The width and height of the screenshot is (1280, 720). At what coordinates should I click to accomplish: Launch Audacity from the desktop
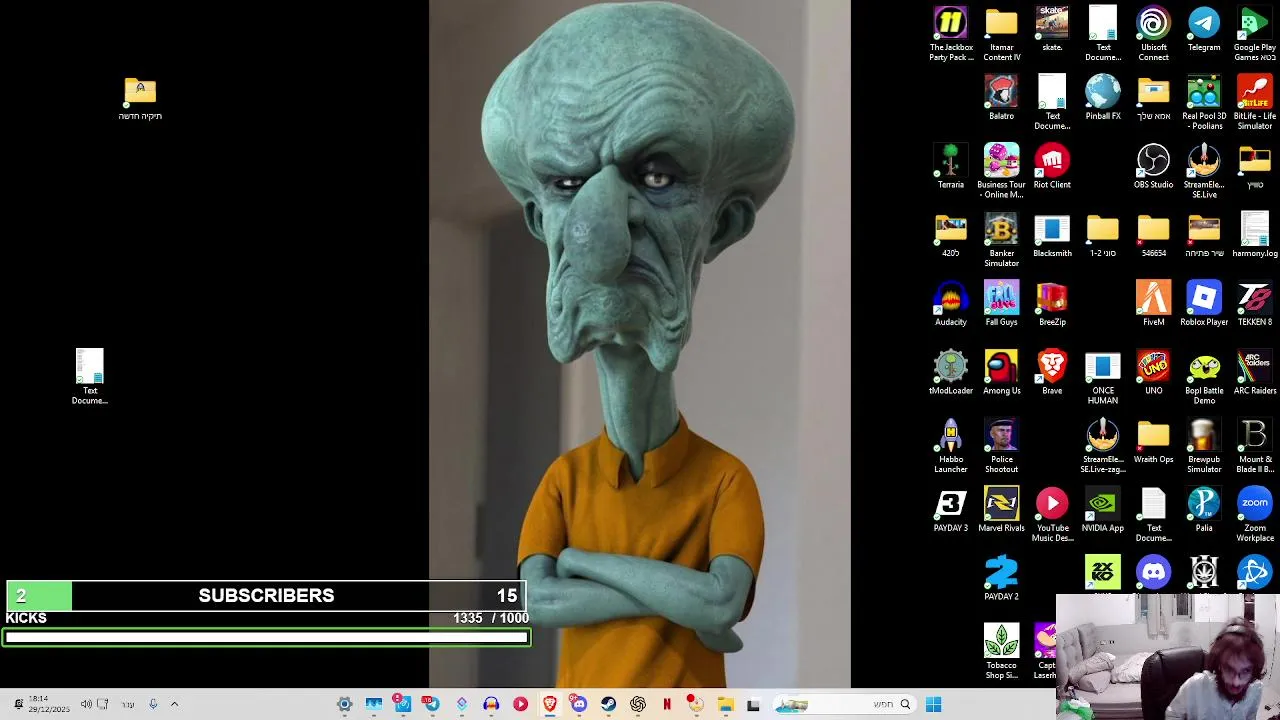tap(951, 304)
